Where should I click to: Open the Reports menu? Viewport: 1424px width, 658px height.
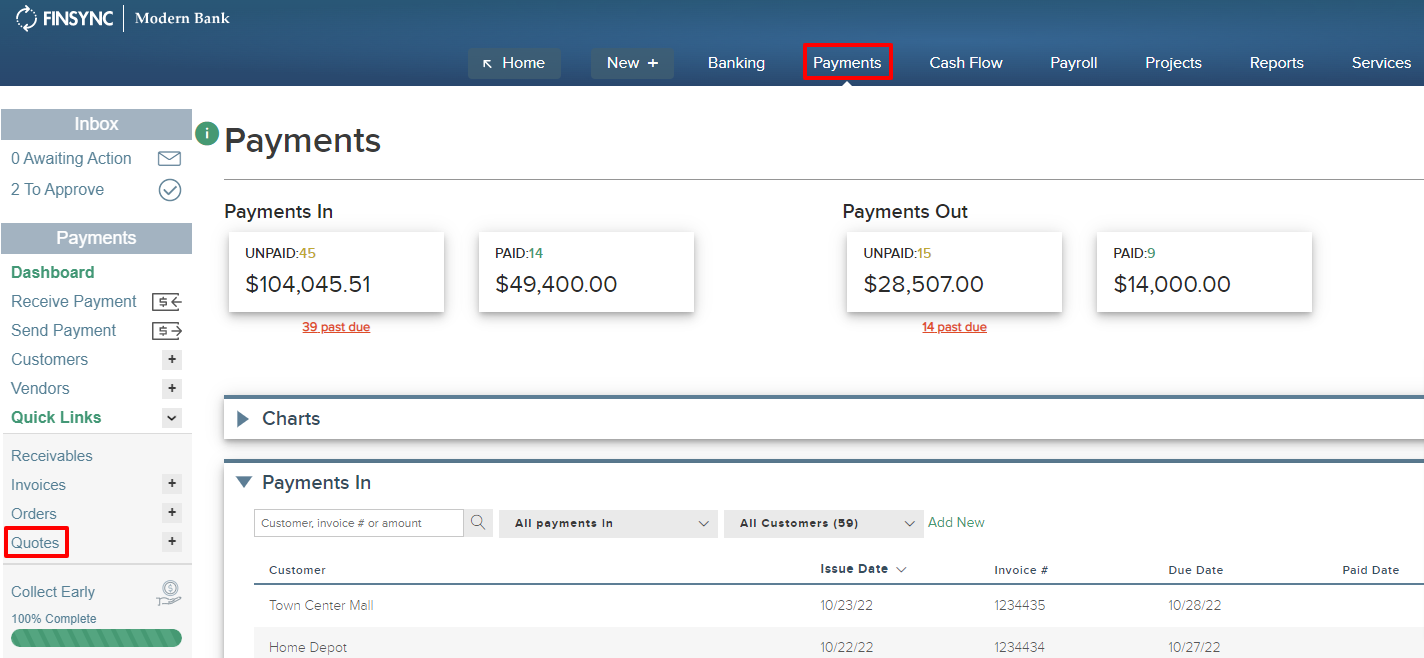click(1277, 63)
